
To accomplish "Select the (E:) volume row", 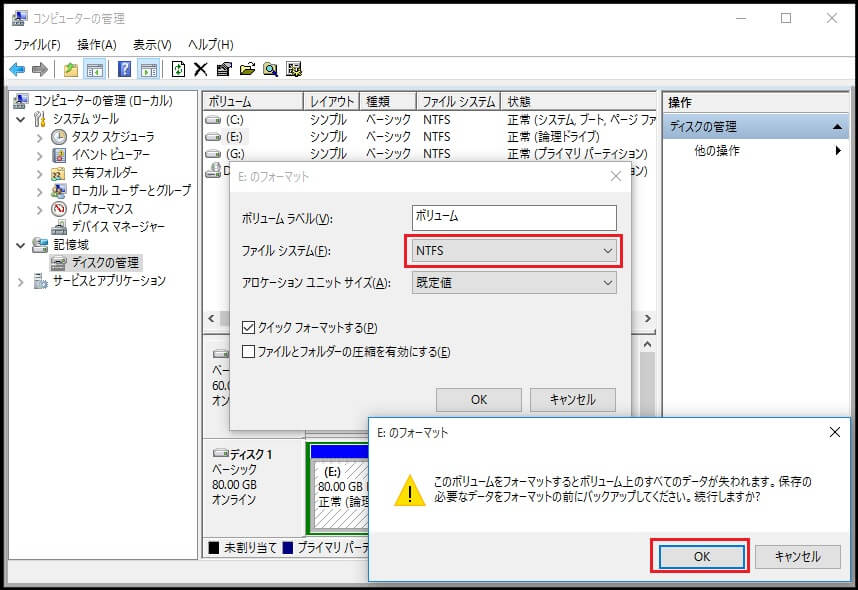I will click(430, 137).
